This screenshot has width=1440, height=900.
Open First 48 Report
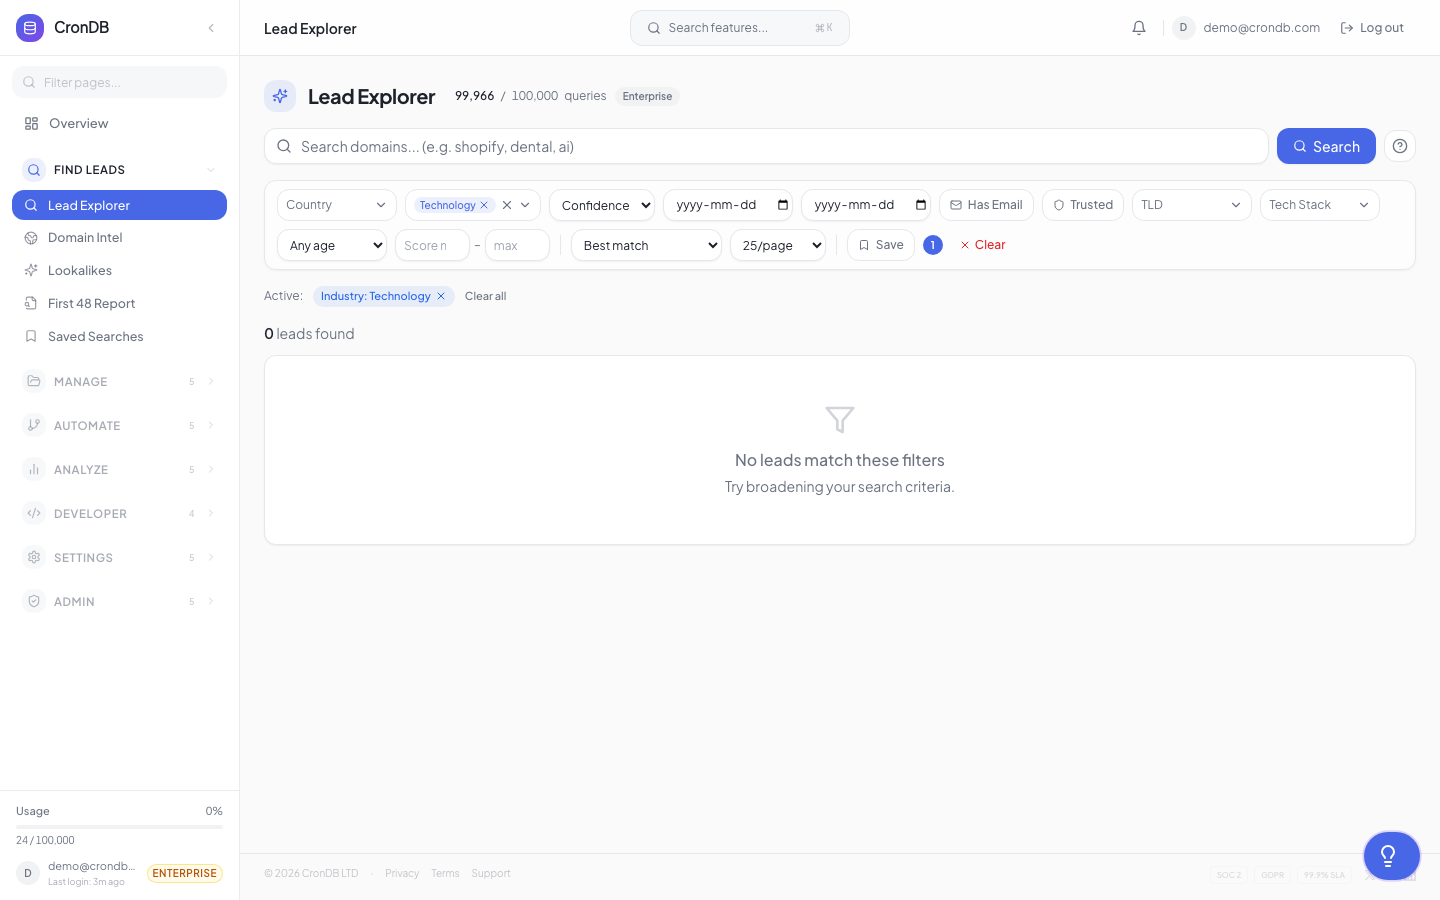[119, 304]
